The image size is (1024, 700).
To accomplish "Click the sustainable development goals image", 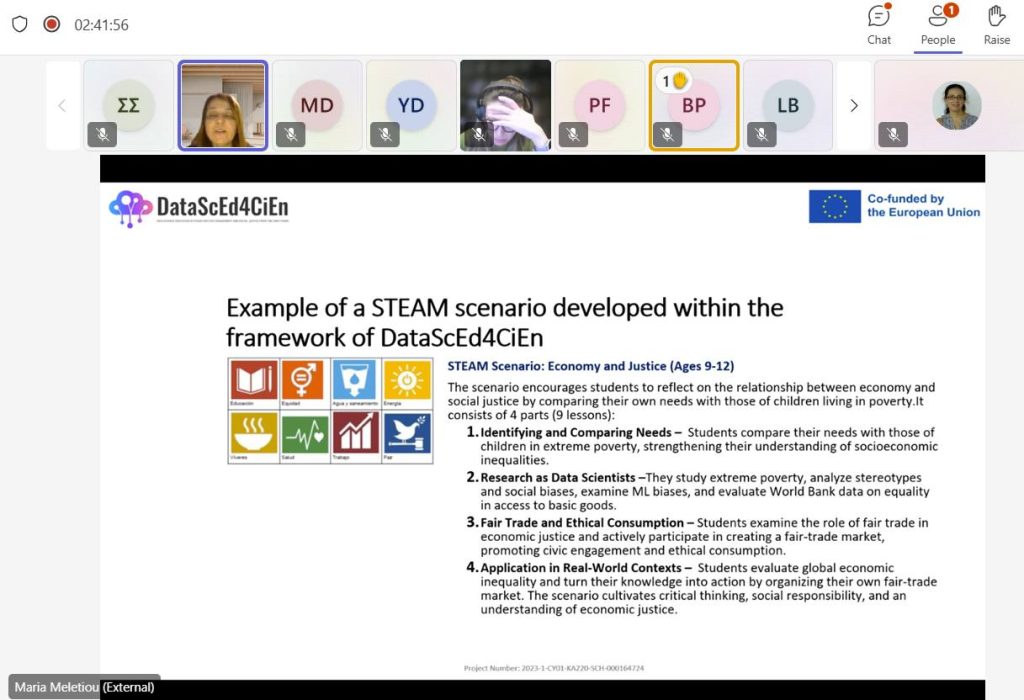I will (x=330, y=410).
